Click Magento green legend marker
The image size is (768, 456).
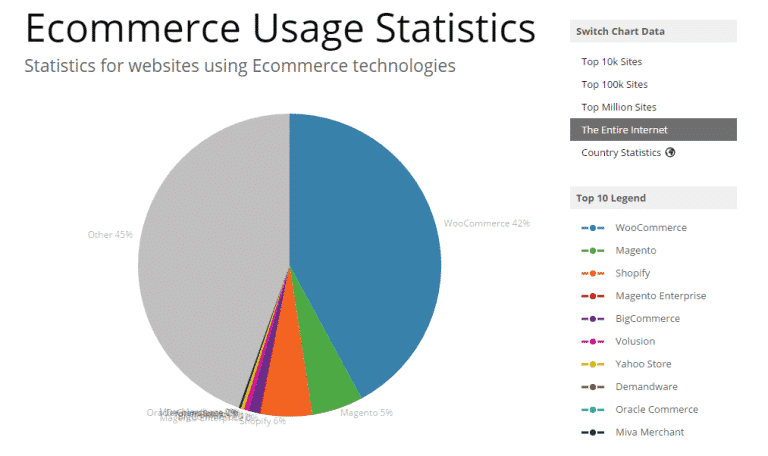click(593, 250)
